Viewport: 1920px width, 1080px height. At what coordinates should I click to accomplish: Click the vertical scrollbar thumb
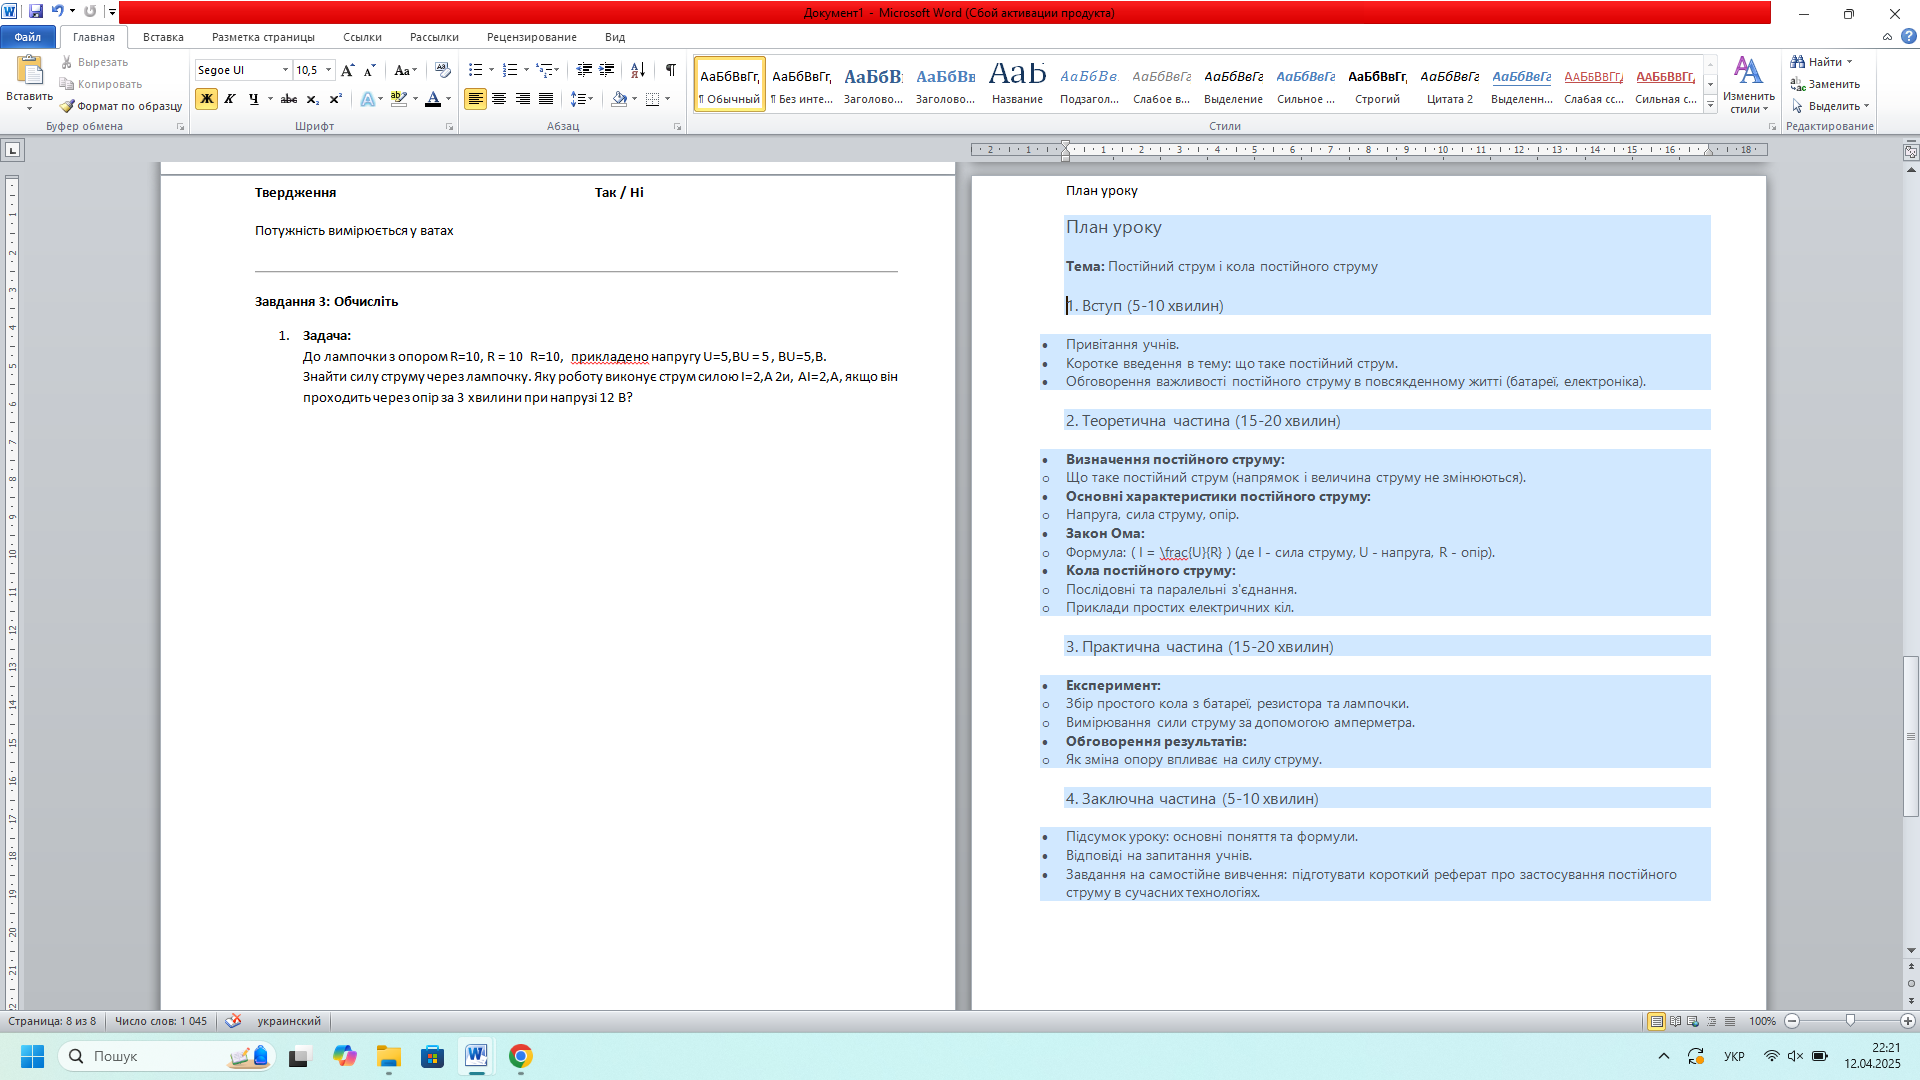(1911, 736)
